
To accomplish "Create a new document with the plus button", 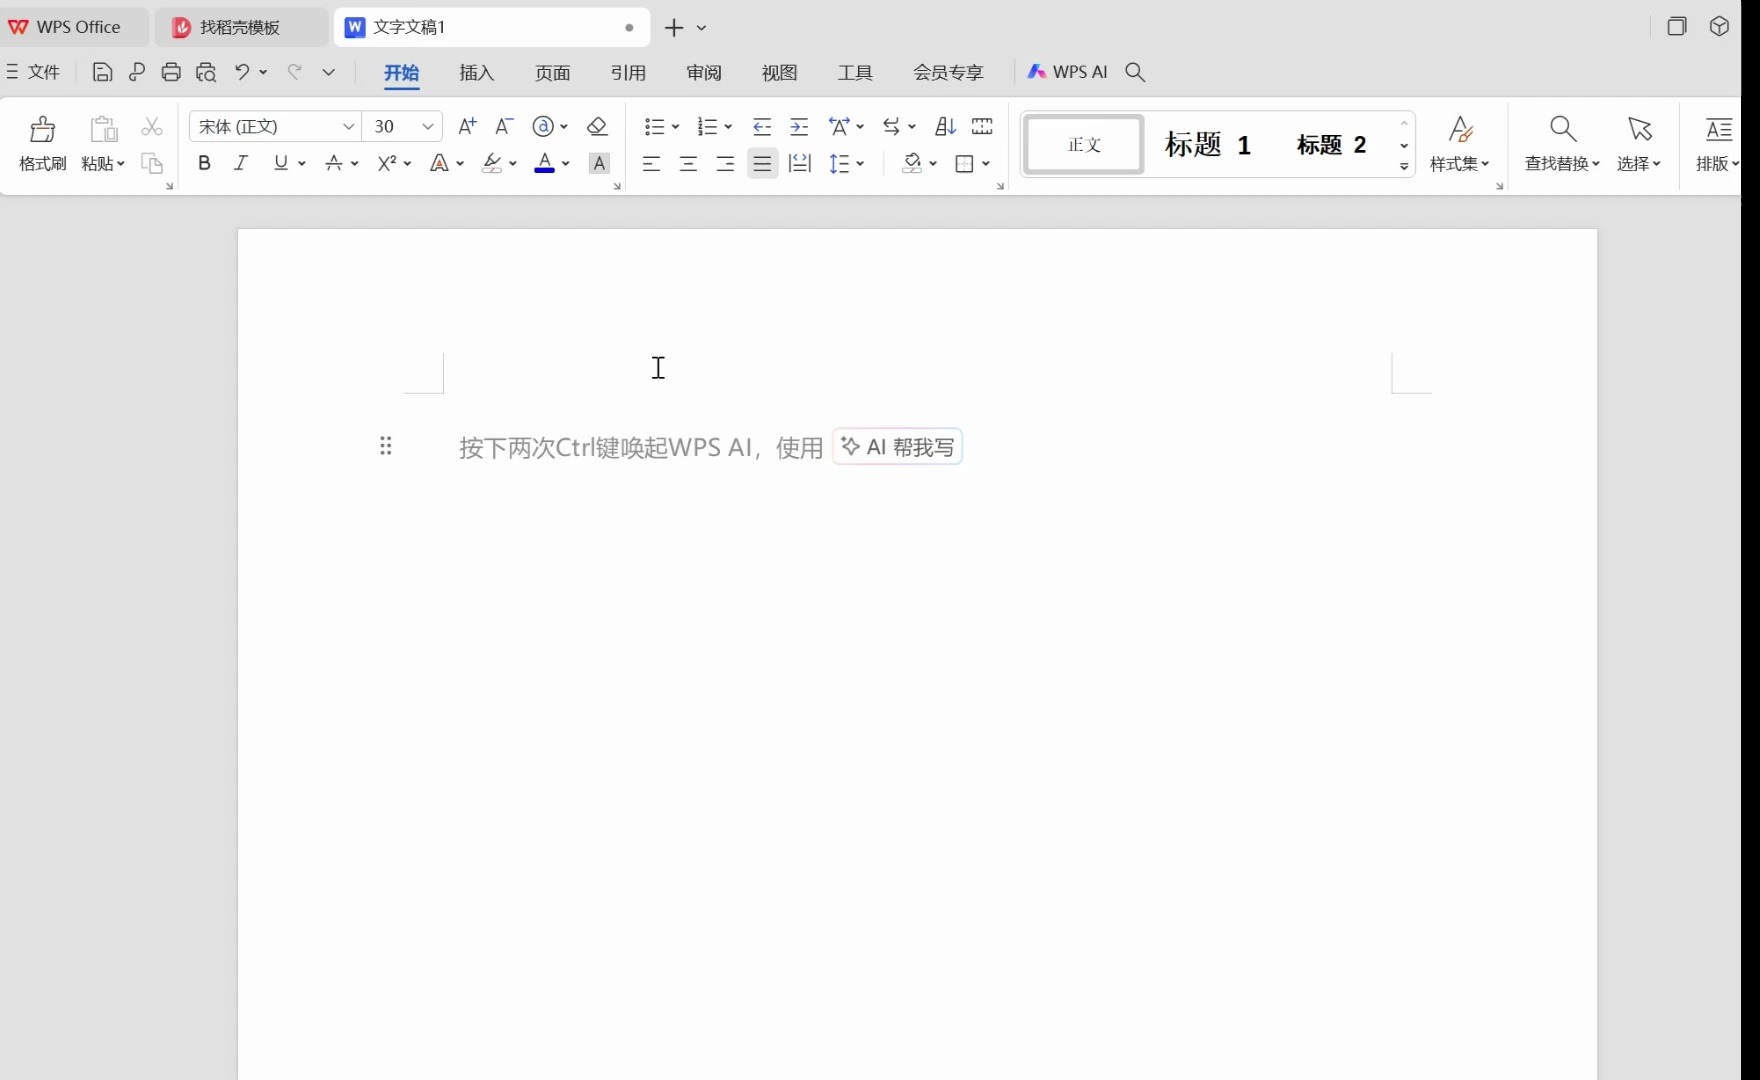I will coord(672,28).
